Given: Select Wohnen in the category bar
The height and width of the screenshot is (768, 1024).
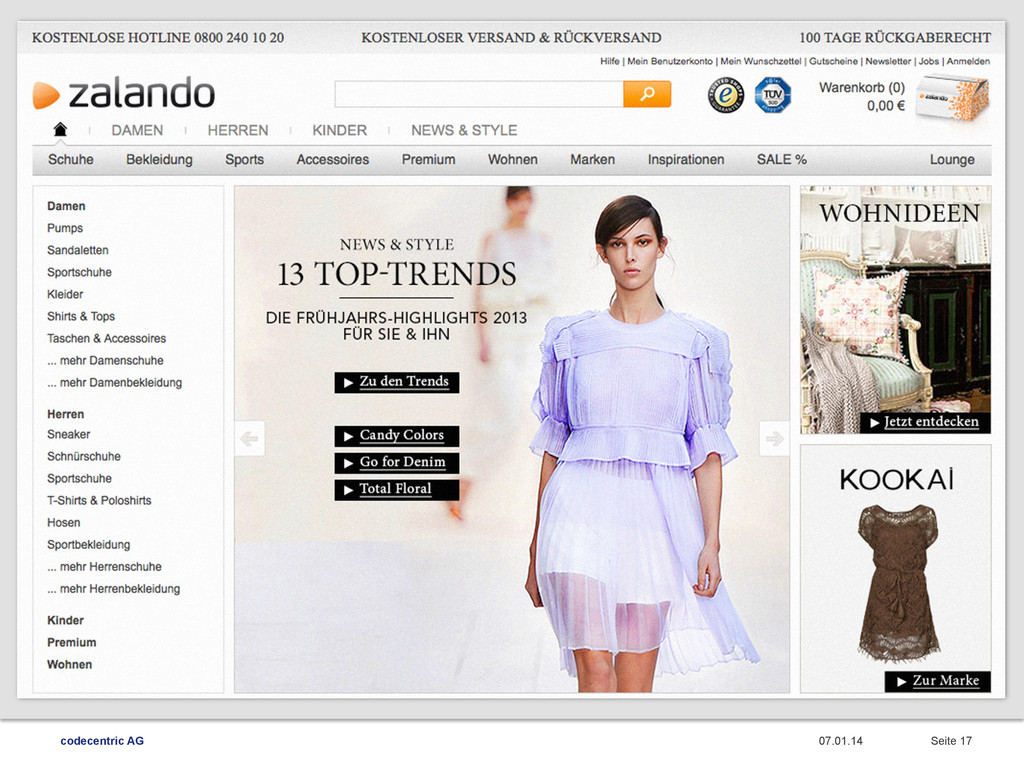Looking at the screenshot, I should tap(513, 159).
